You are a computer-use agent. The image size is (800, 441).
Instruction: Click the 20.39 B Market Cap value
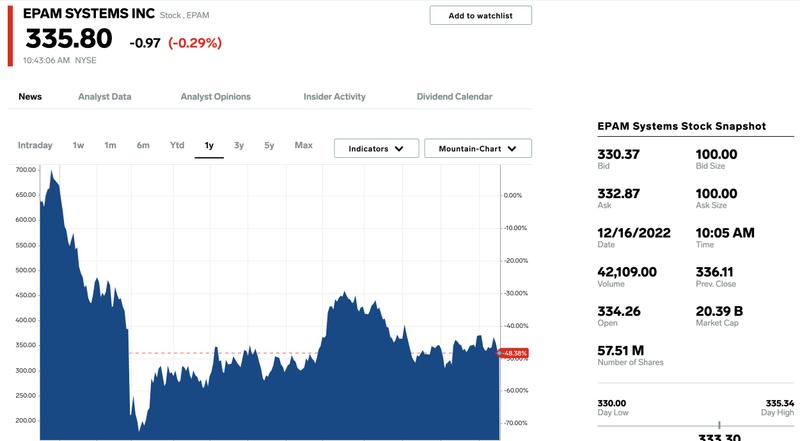pyautogui.click(x=719, y=311)
